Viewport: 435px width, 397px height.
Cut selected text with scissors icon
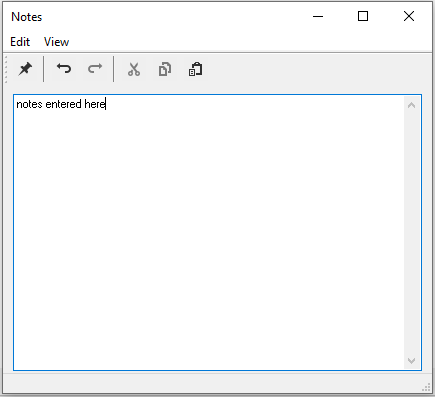click(x=134, y=69)
